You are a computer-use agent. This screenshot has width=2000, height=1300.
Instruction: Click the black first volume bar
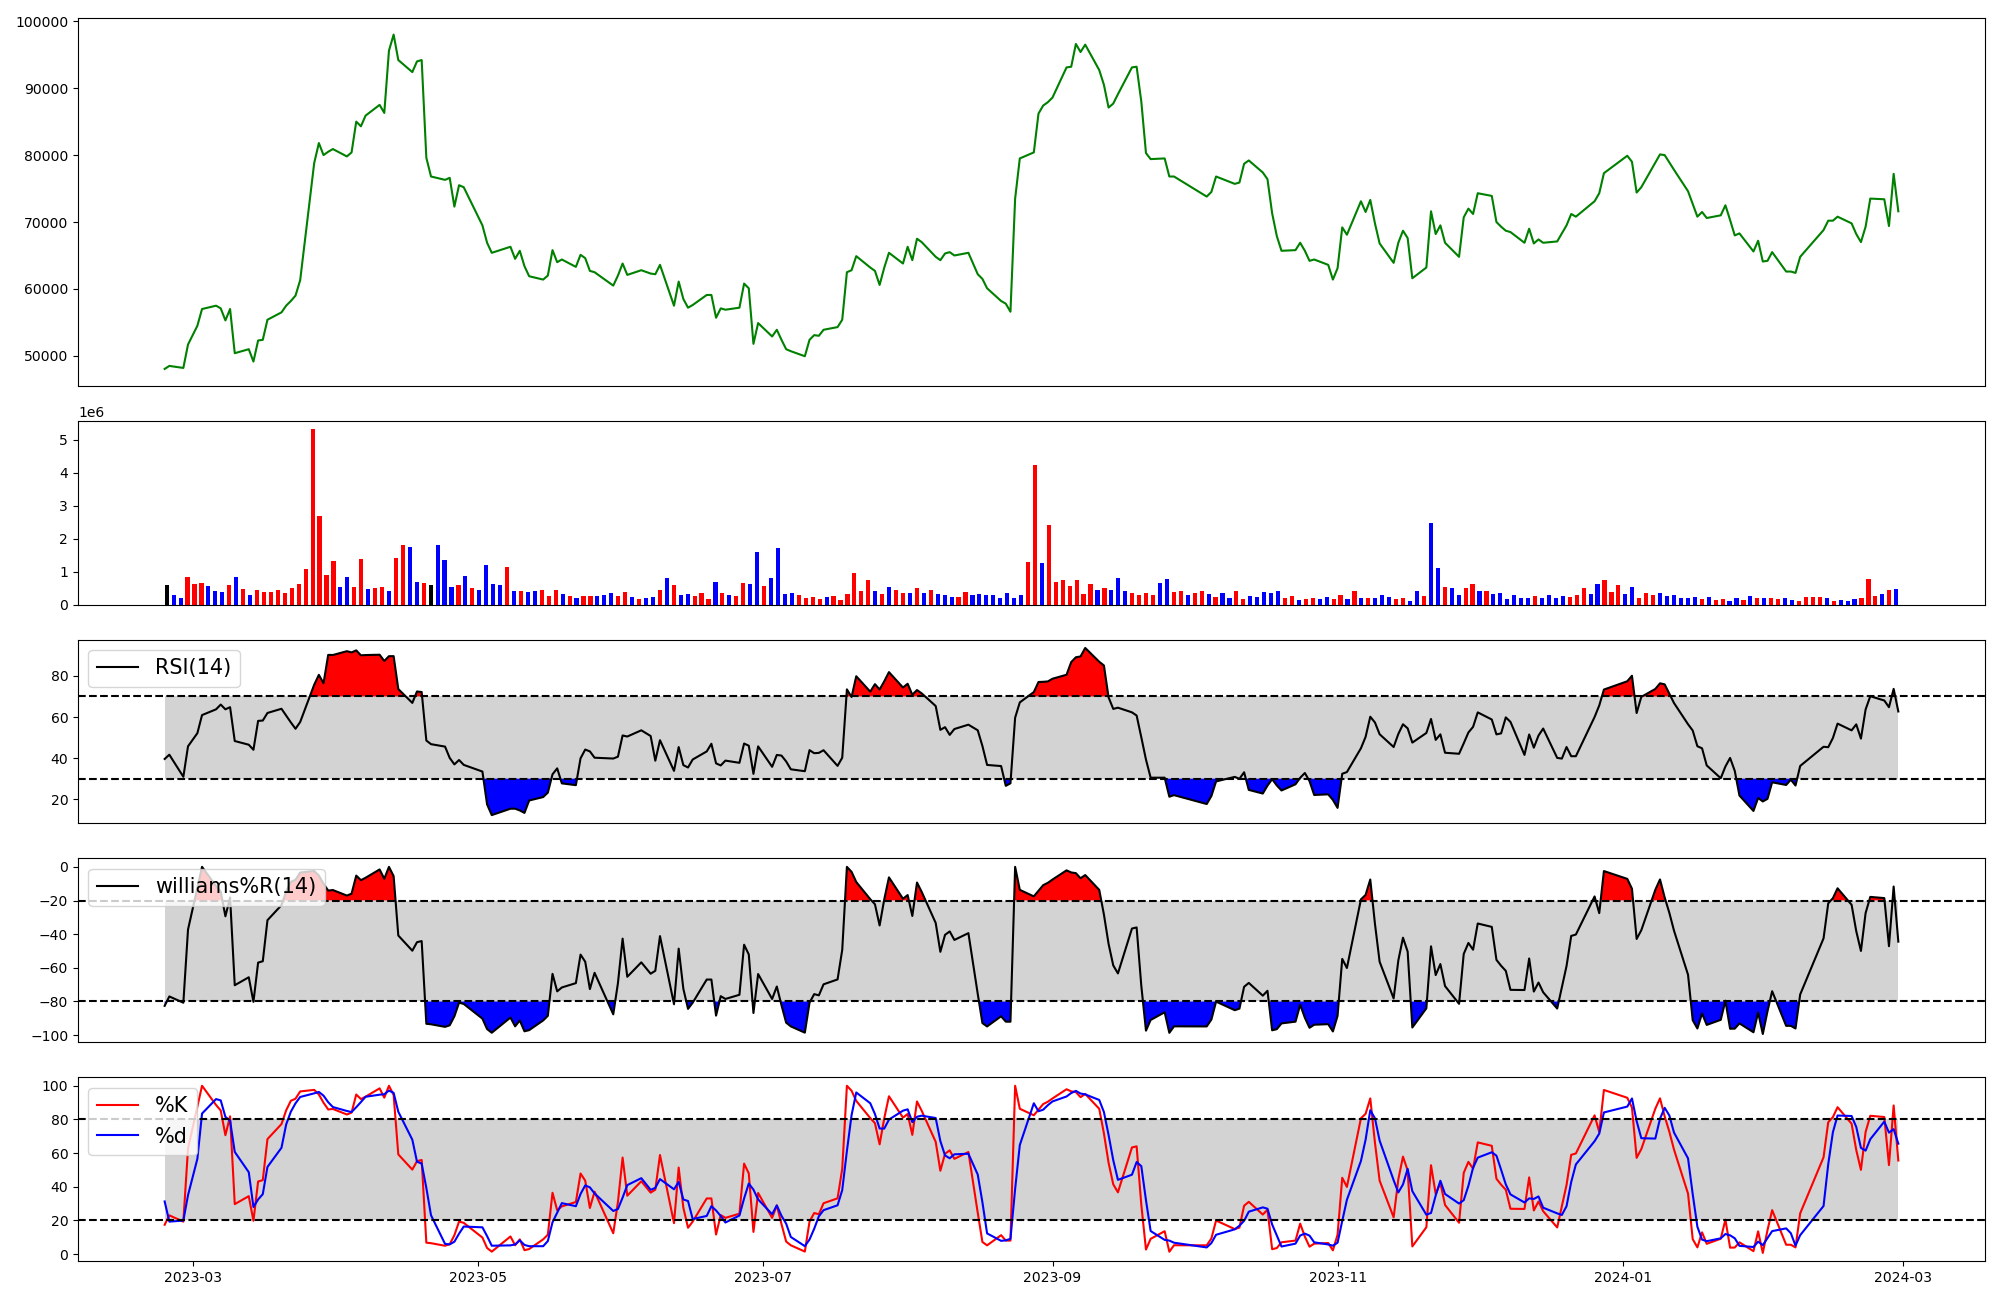point(167,595)
